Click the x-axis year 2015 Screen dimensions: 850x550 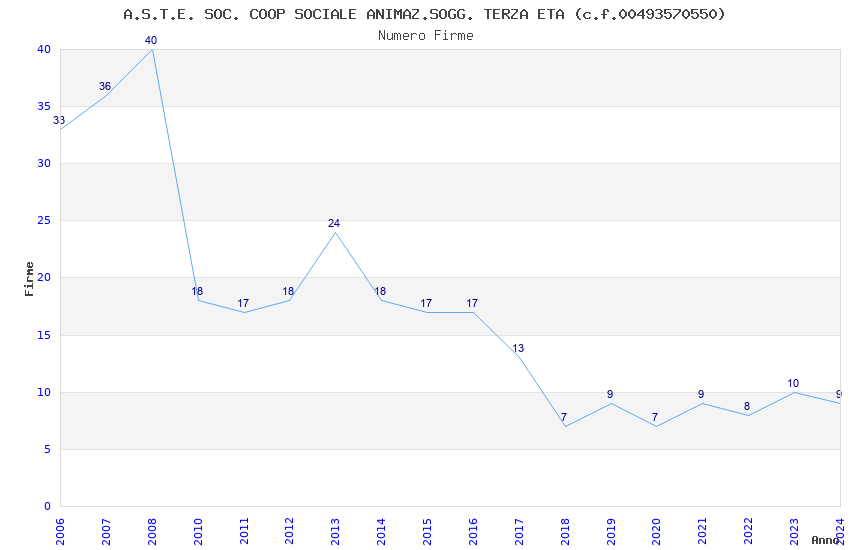click(x=427, y=531)
